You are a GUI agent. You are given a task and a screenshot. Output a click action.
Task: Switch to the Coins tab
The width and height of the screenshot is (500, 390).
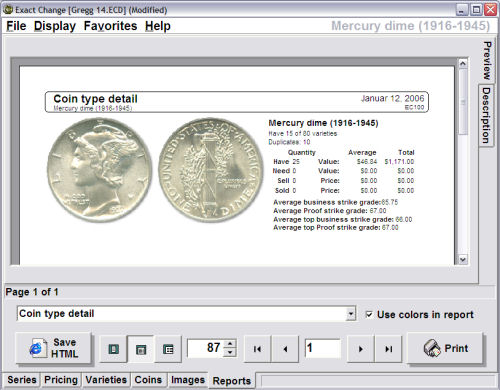click(x=148, y=380)
